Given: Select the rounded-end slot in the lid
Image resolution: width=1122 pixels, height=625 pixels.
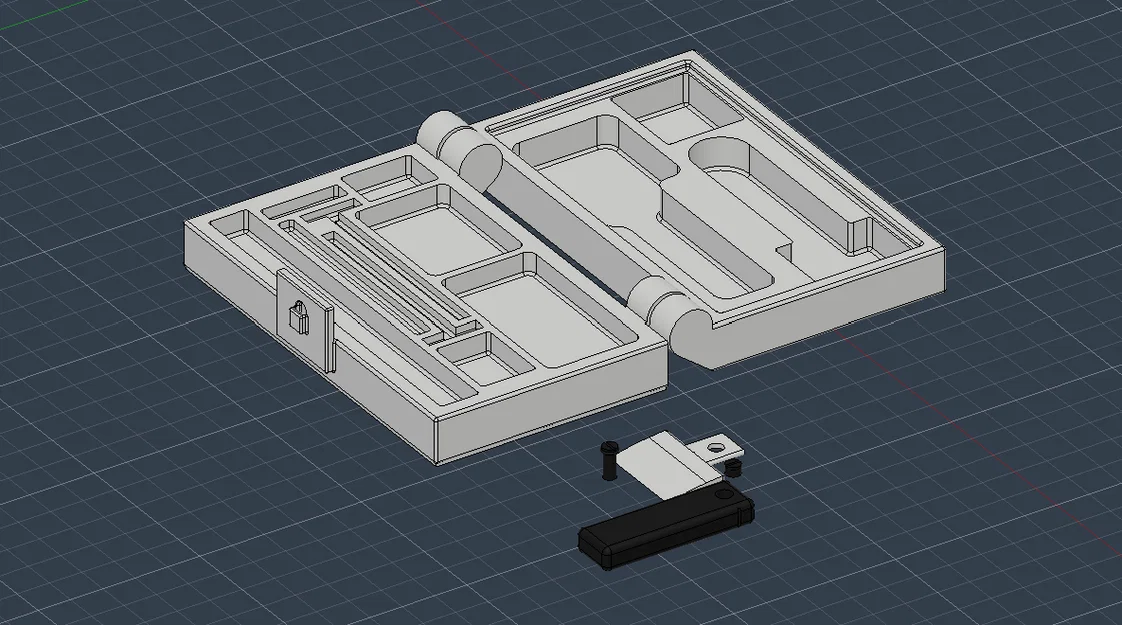Looking at the screenshot, I should tap(780, 193).
